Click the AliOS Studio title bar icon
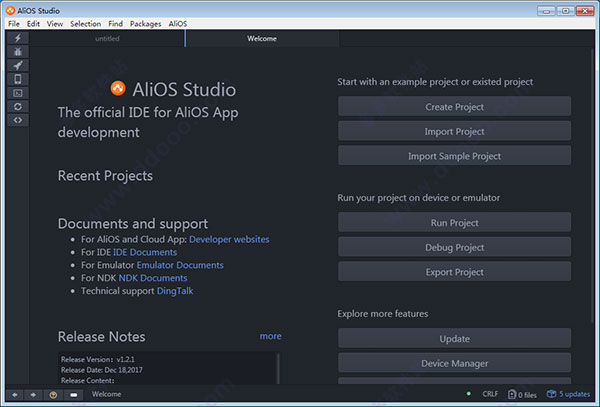 10,10
